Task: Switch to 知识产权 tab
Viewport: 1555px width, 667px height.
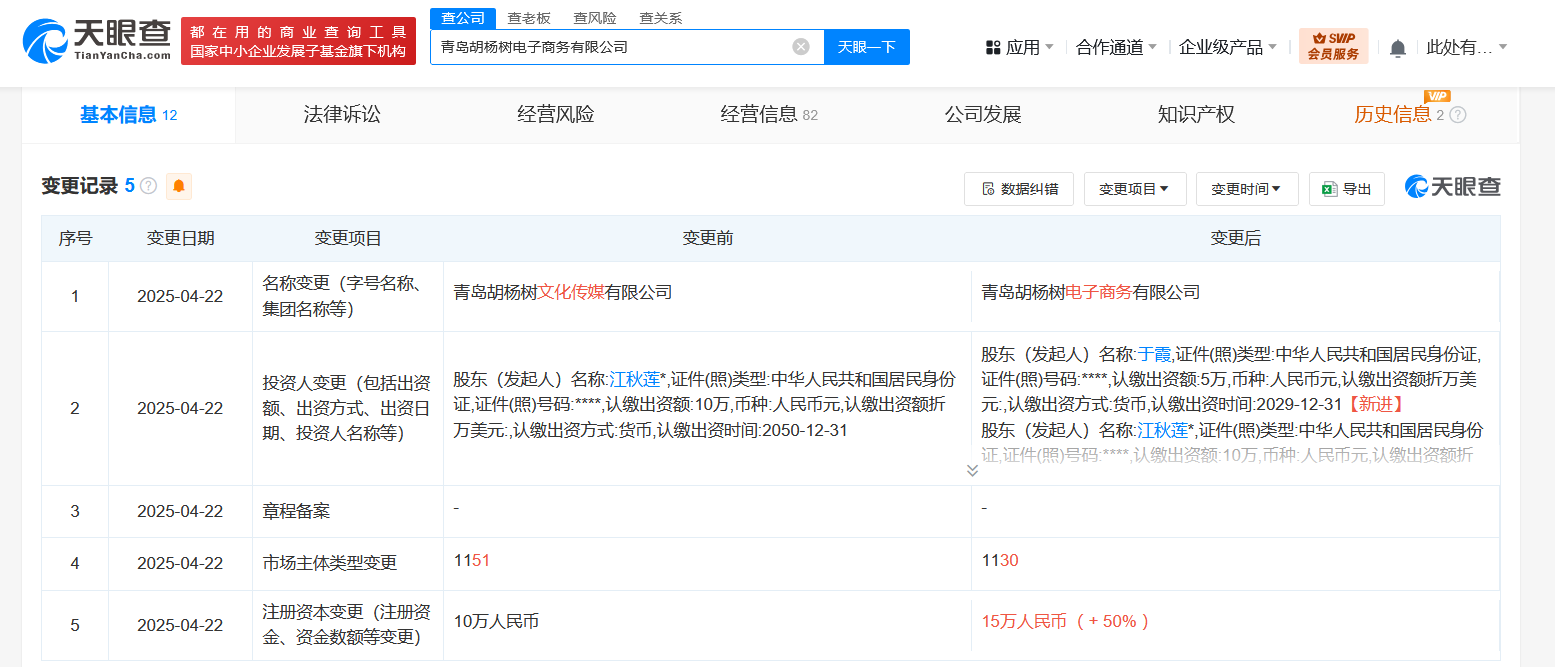Action: pos(1196,115)
